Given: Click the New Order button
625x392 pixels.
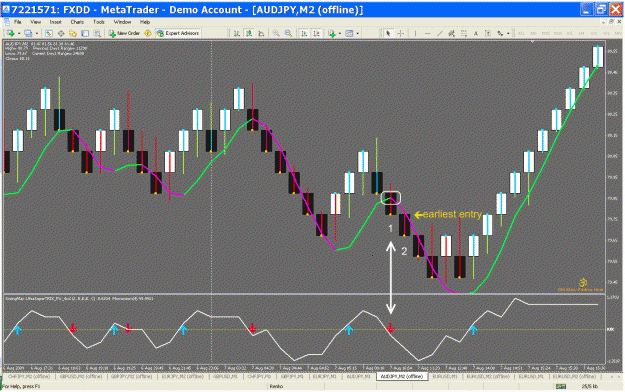Looking at the screenshot, I should point(124,33).
